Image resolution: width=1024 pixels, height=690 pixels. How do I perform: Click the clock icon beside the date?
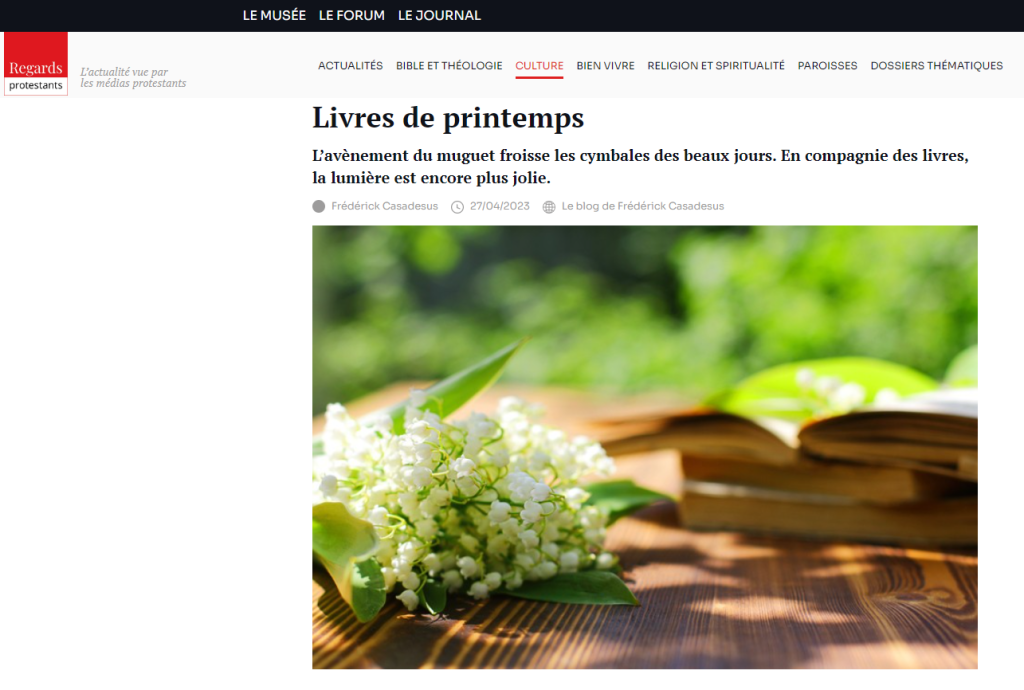pyautogui.click(x=458, y=207)
